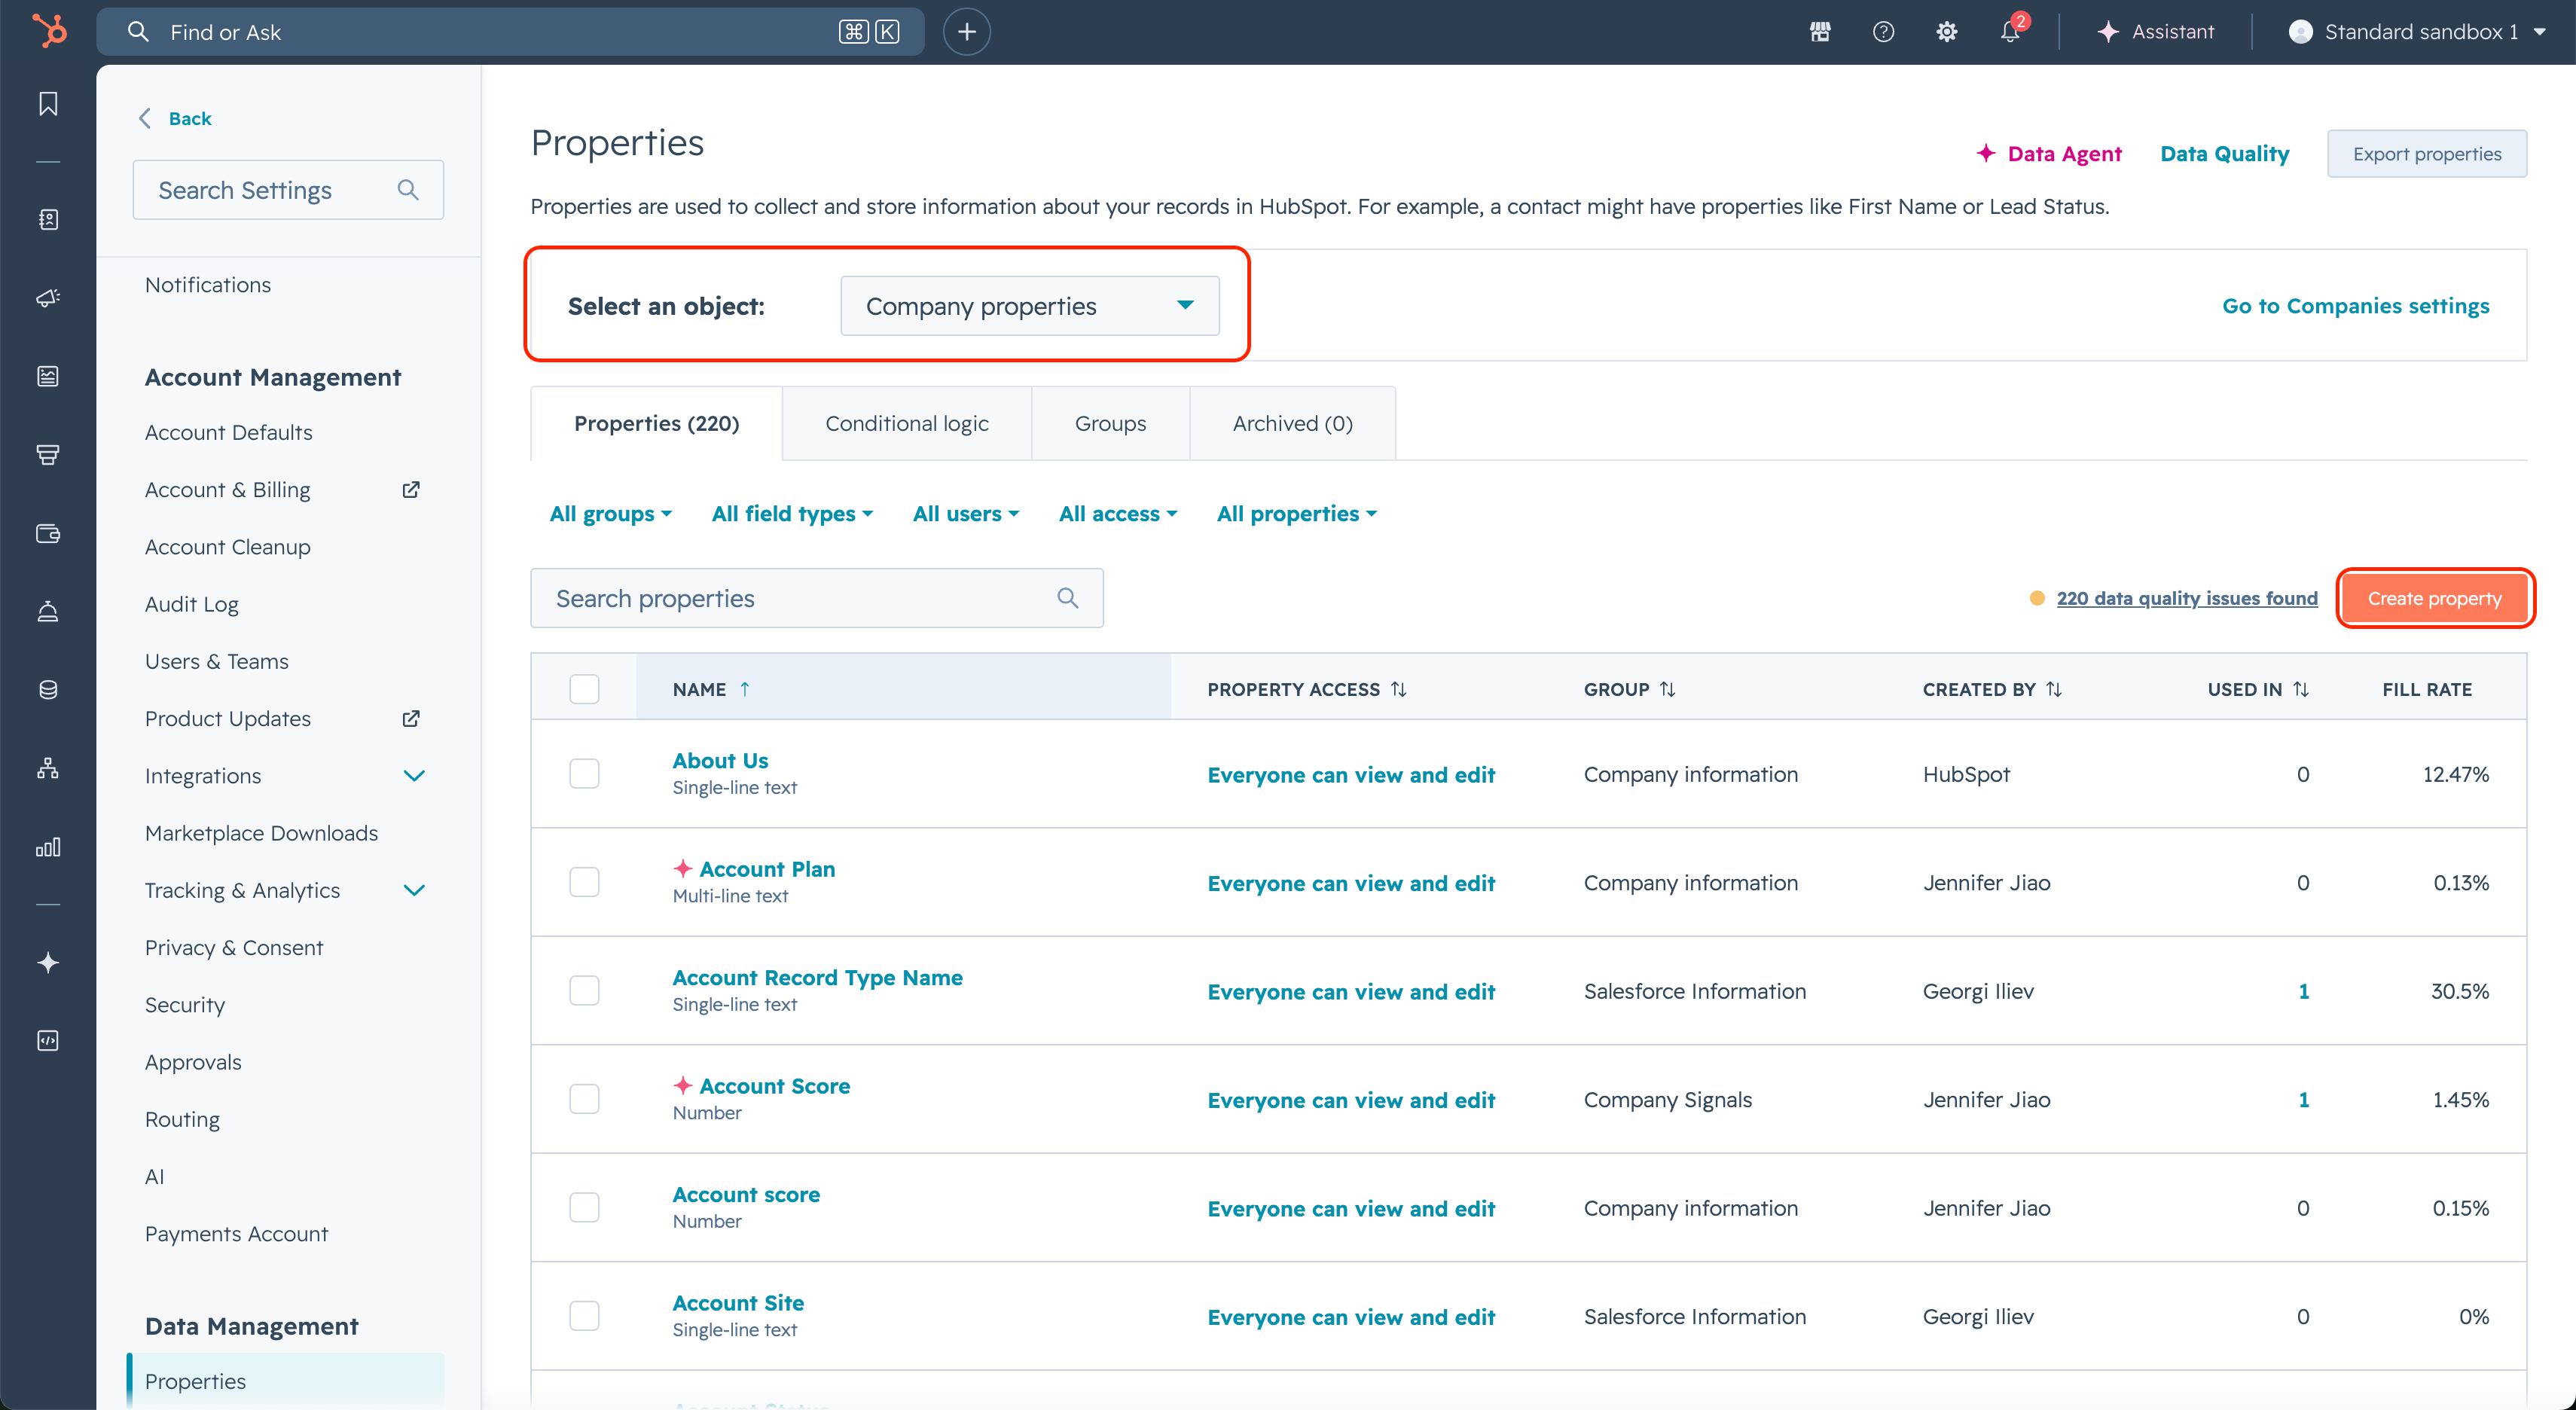This screenshot has height=1410, width=2576.
Task: Expand the Tracking & Analytics chevron
Action: (414, 890)
